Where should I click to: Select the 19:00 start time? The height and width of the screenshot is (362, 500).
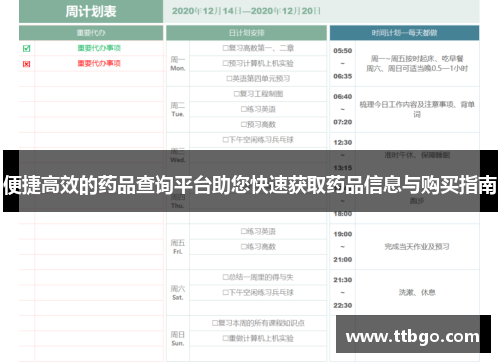[x=343, y=234]
